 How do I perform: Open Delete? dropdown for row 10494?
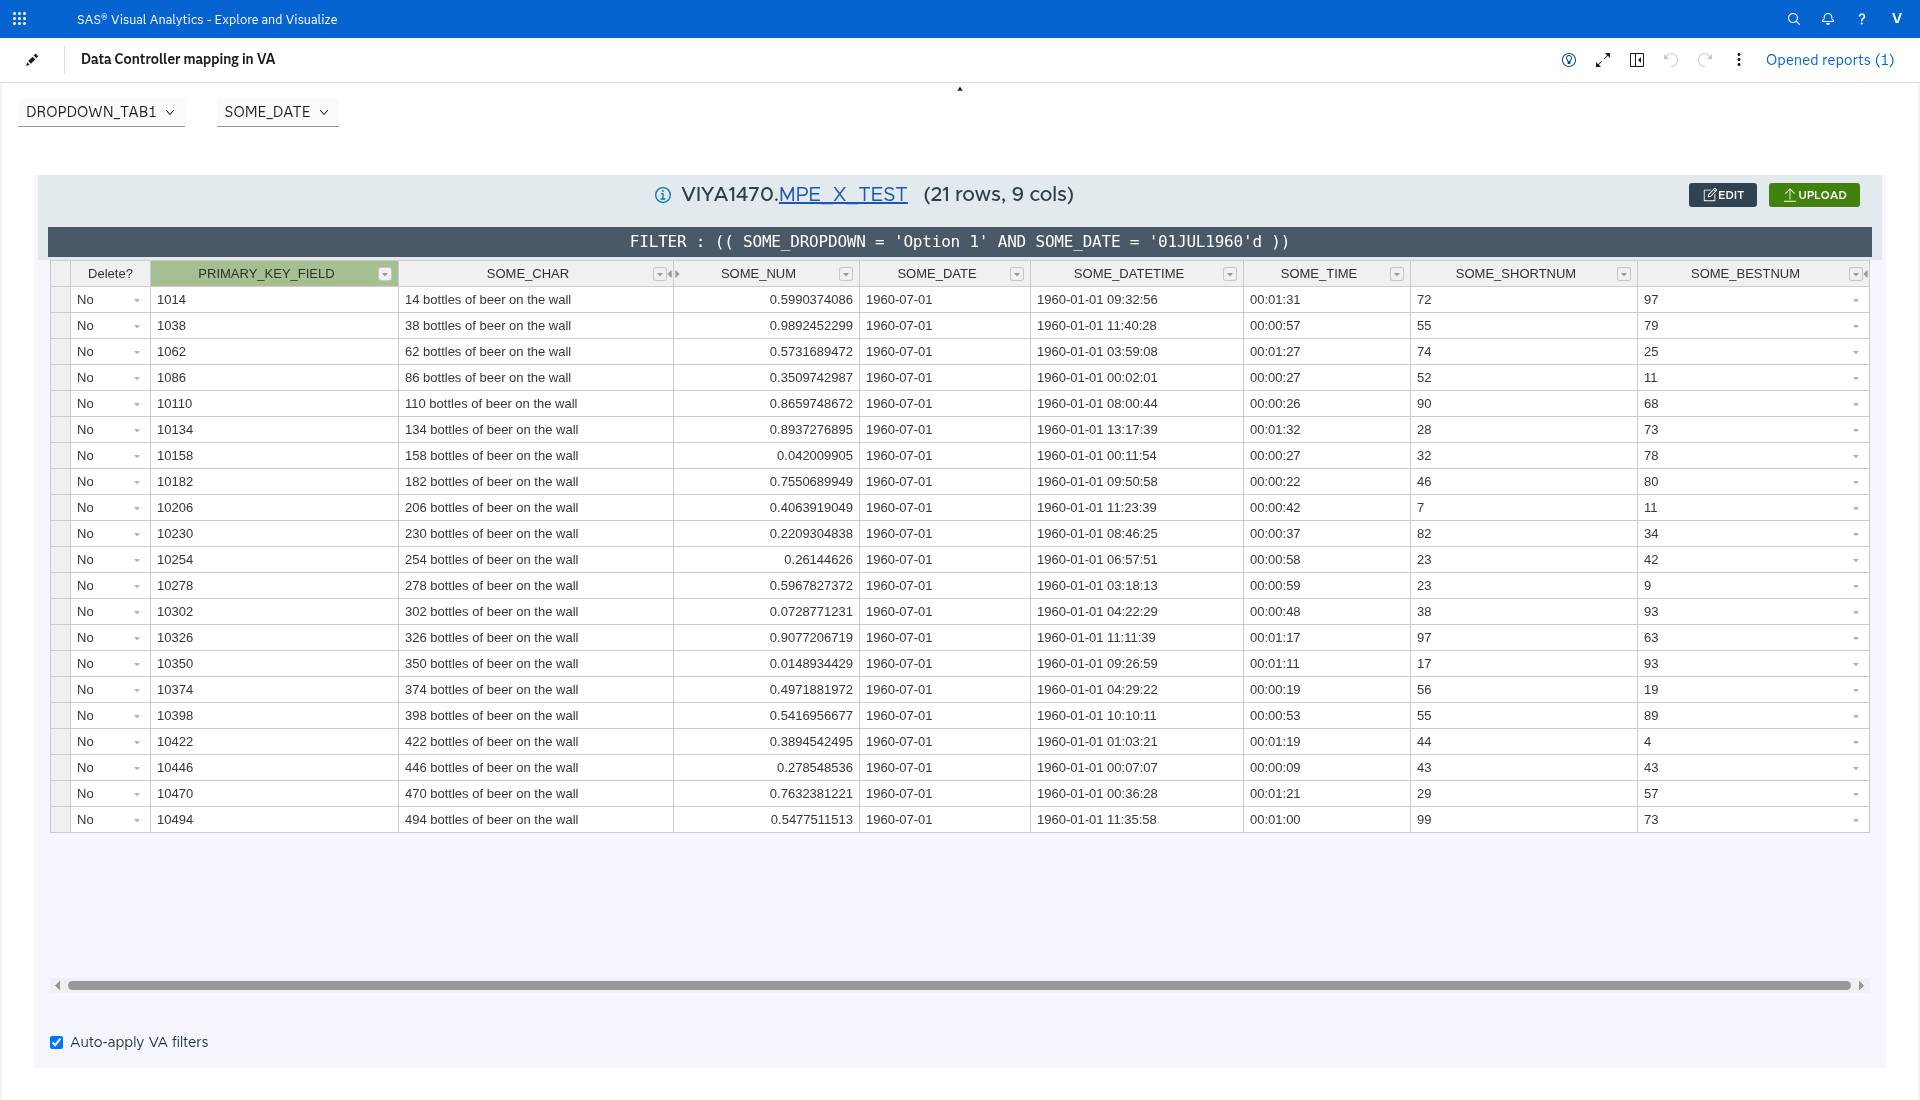tap(137, 820)
